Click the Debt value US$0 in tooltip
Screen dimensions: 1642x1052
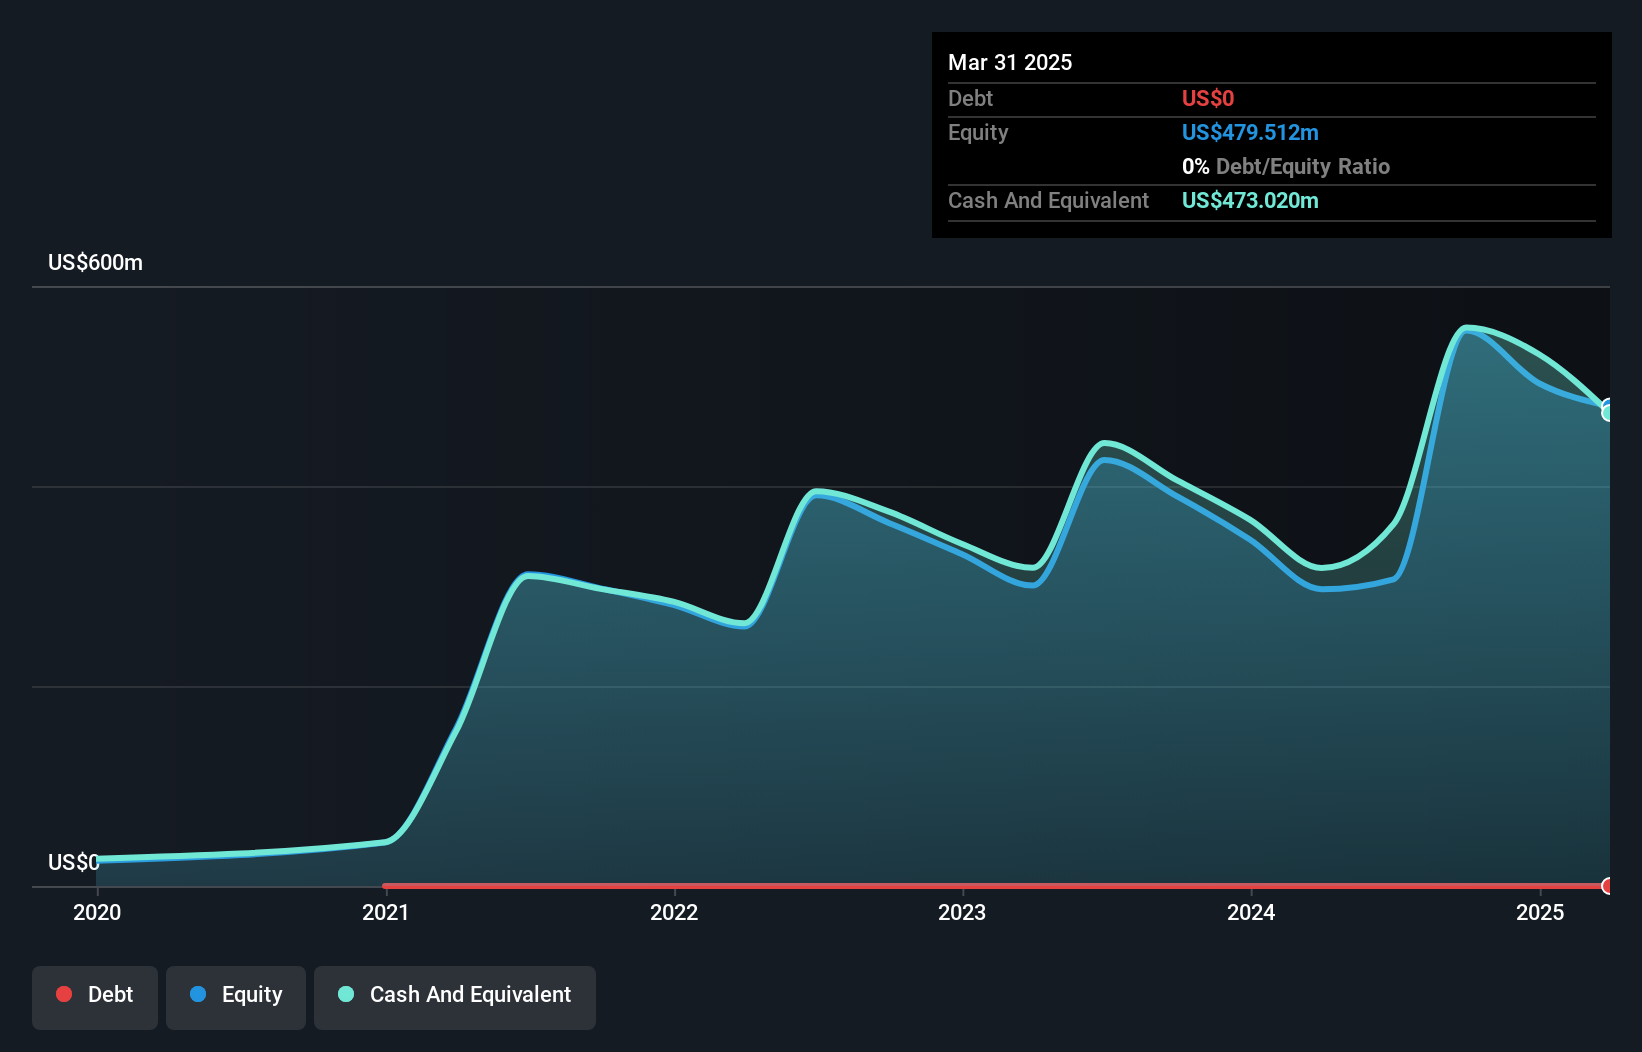1208,98
